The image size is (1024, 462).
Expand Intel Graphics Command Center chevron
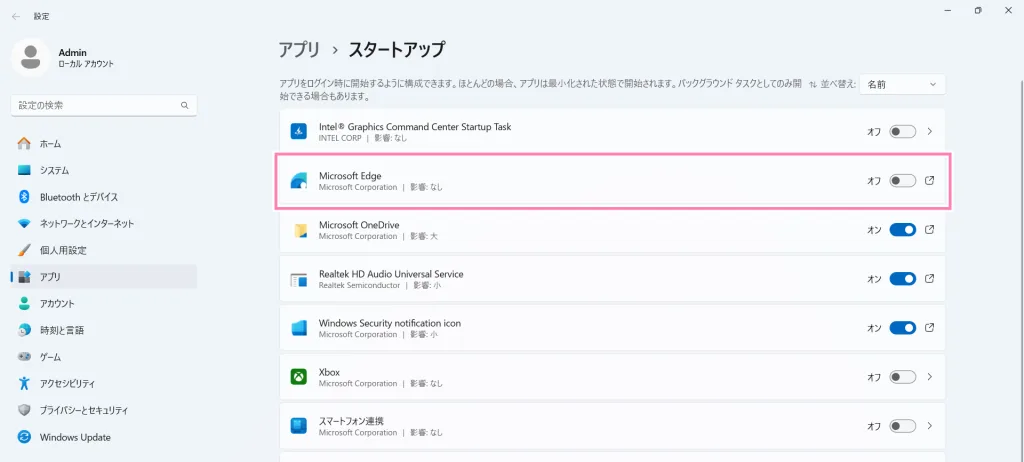(929, 131)
